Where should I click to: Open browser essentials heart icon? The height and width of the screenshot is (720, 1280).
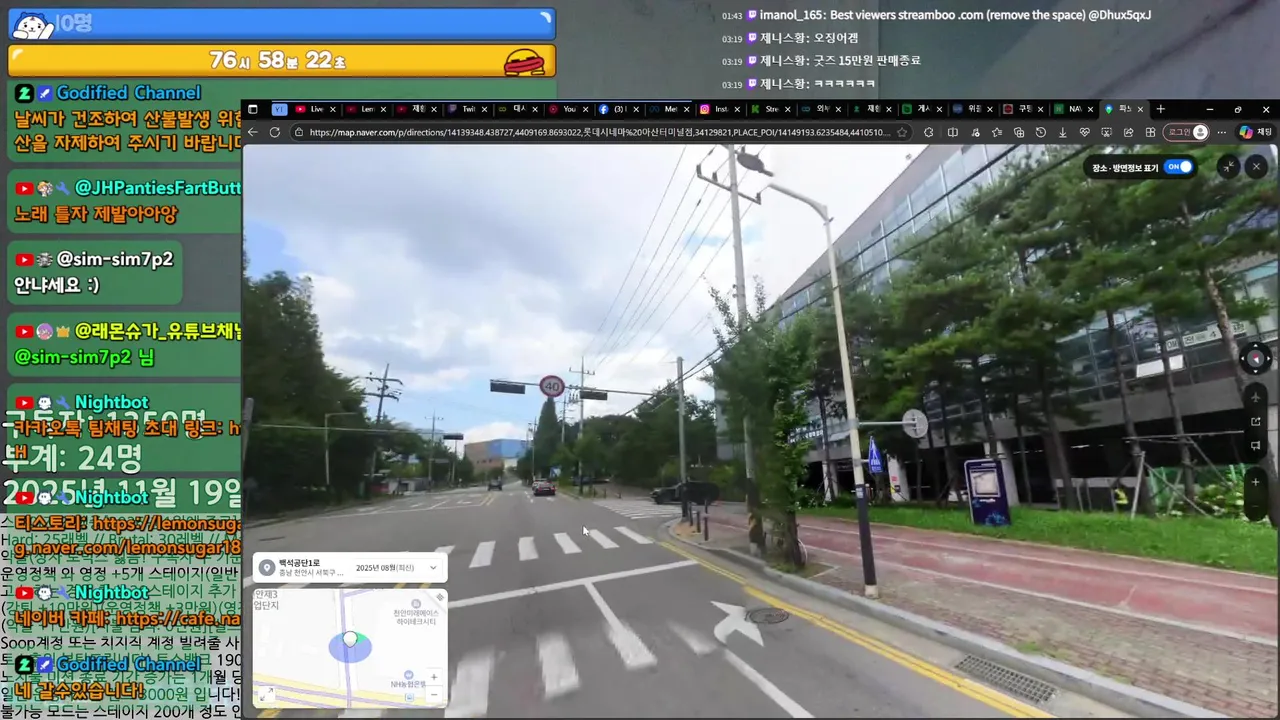point(1085,132)
